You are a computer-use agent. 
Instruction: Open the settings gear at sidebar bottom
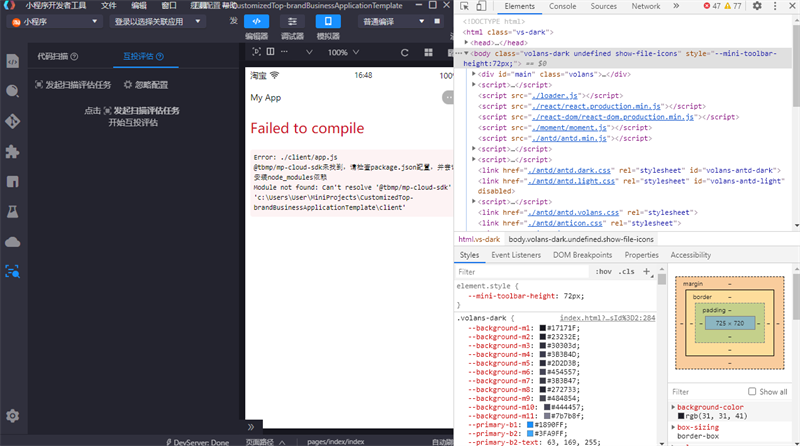pyautogui.click(x=13, y=416)
